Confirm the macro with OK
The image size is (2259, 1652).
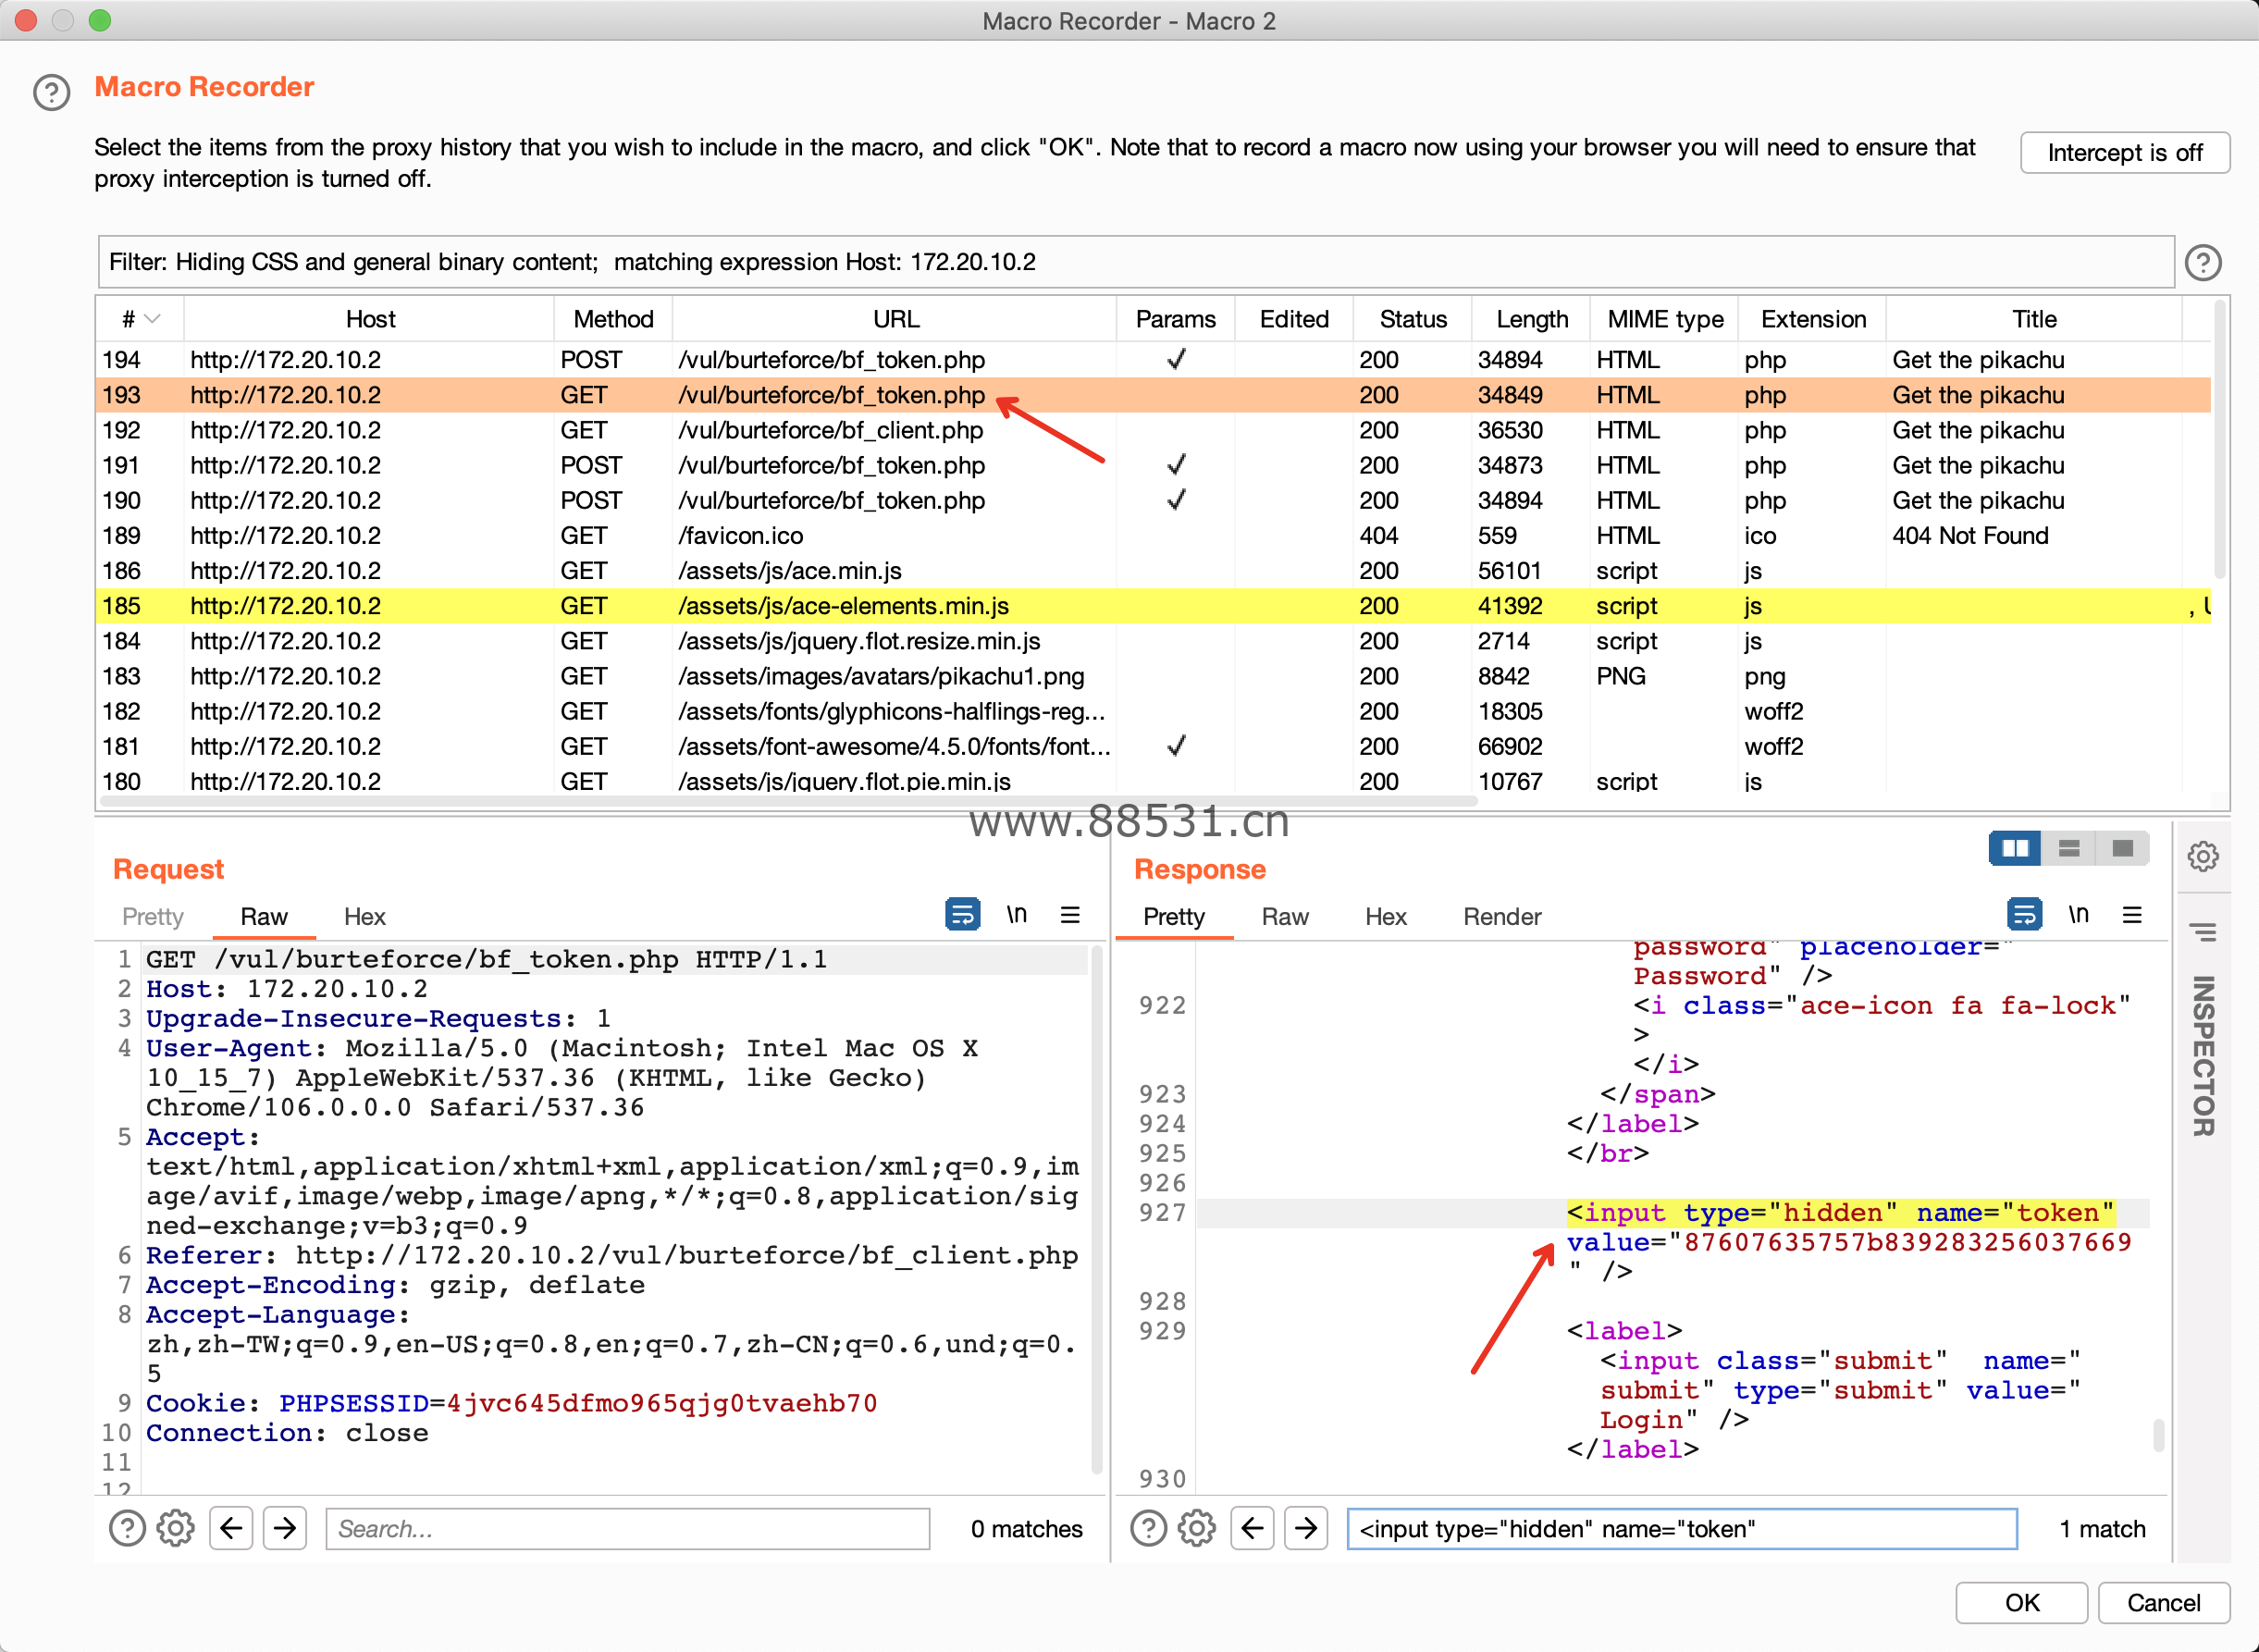tap(2021, 1602)
